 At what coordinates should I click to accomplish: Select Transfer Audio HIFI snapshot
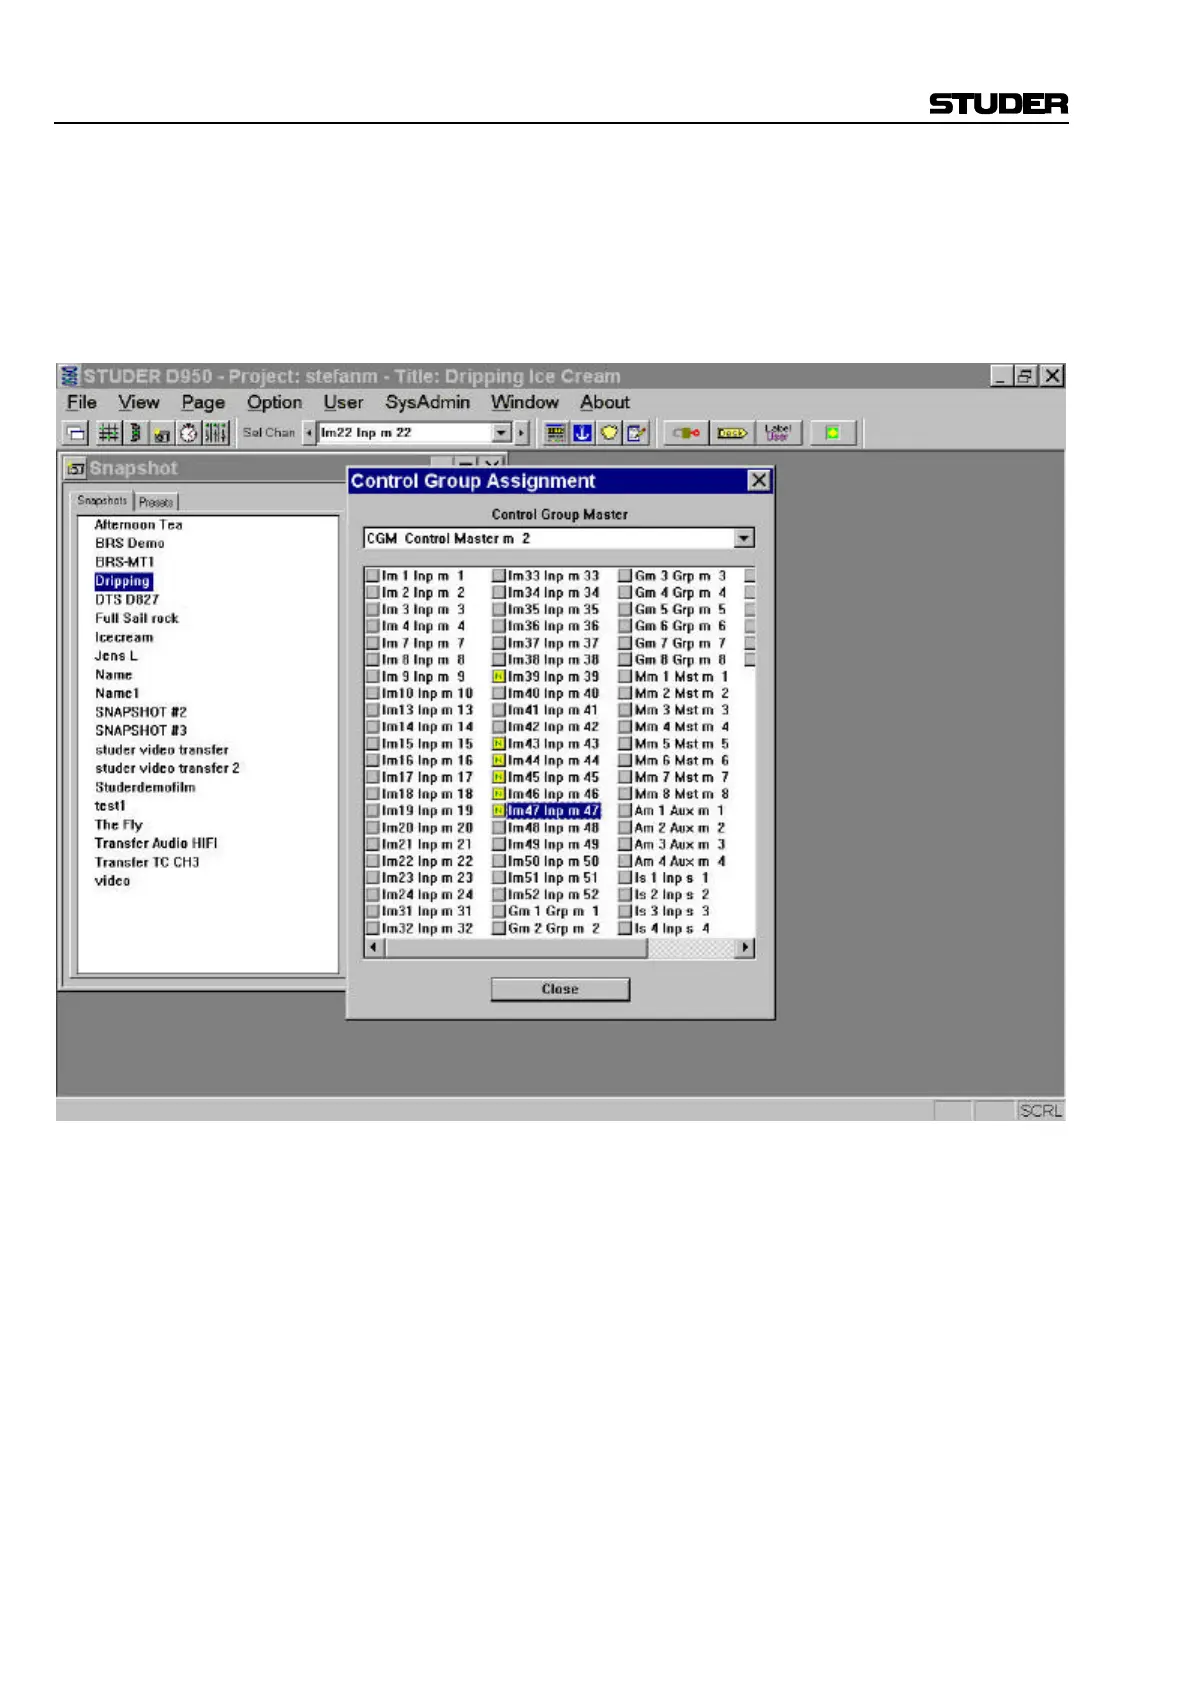point(155,843)
